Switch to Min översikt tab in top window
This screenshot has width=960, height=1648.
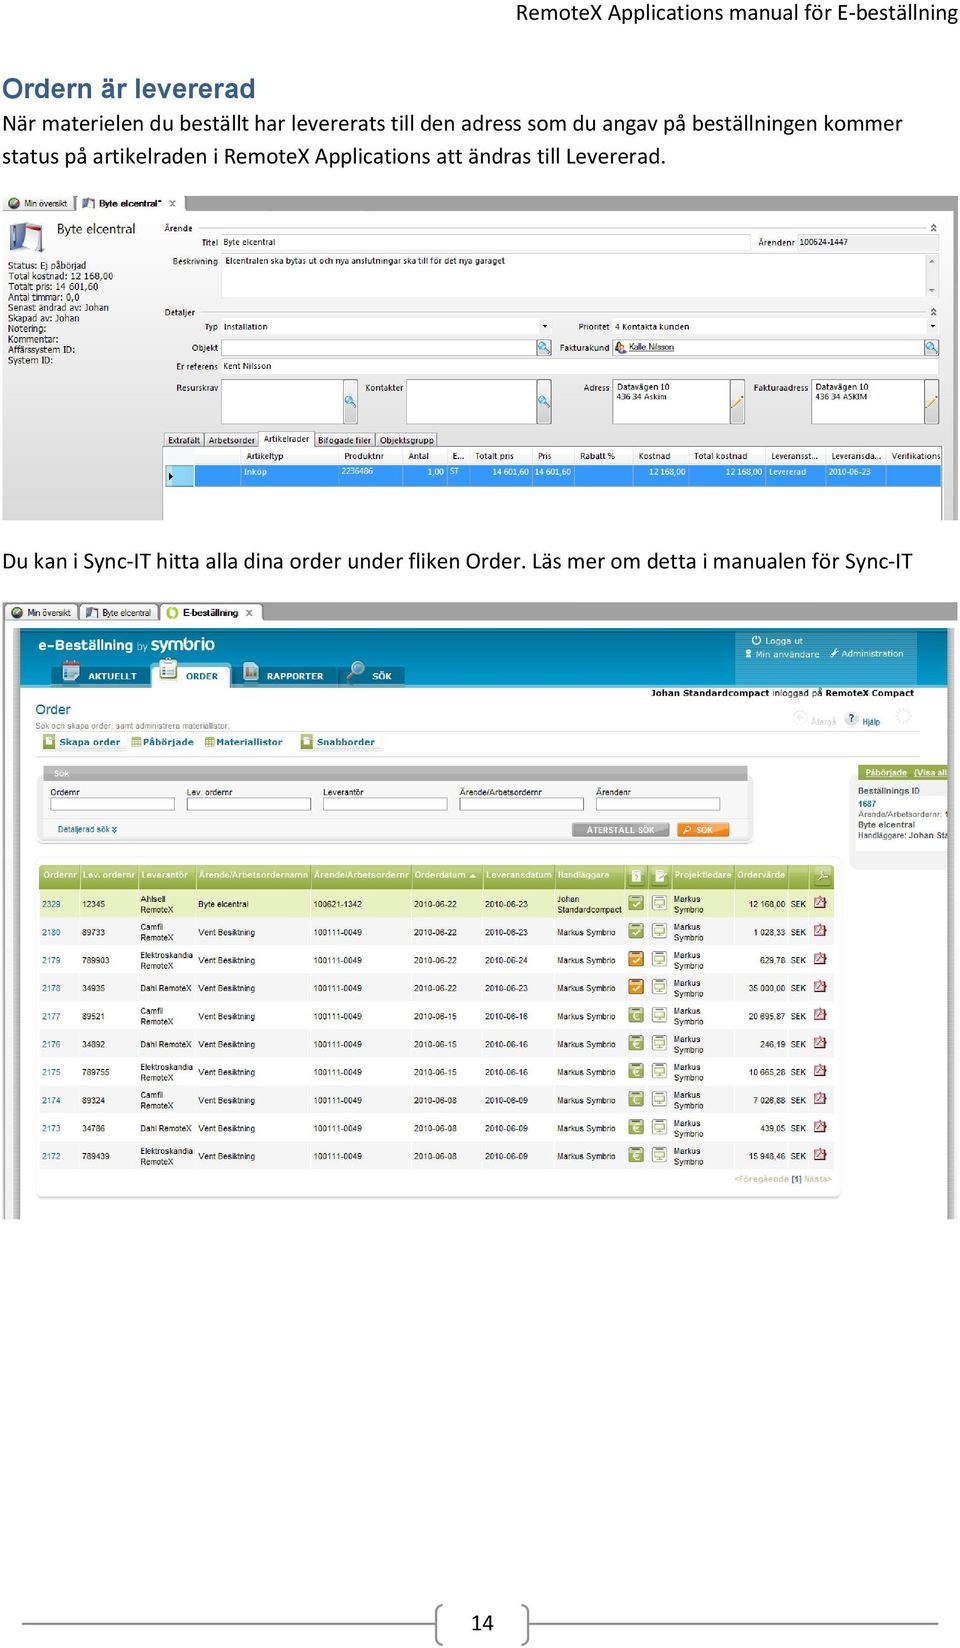40,203
